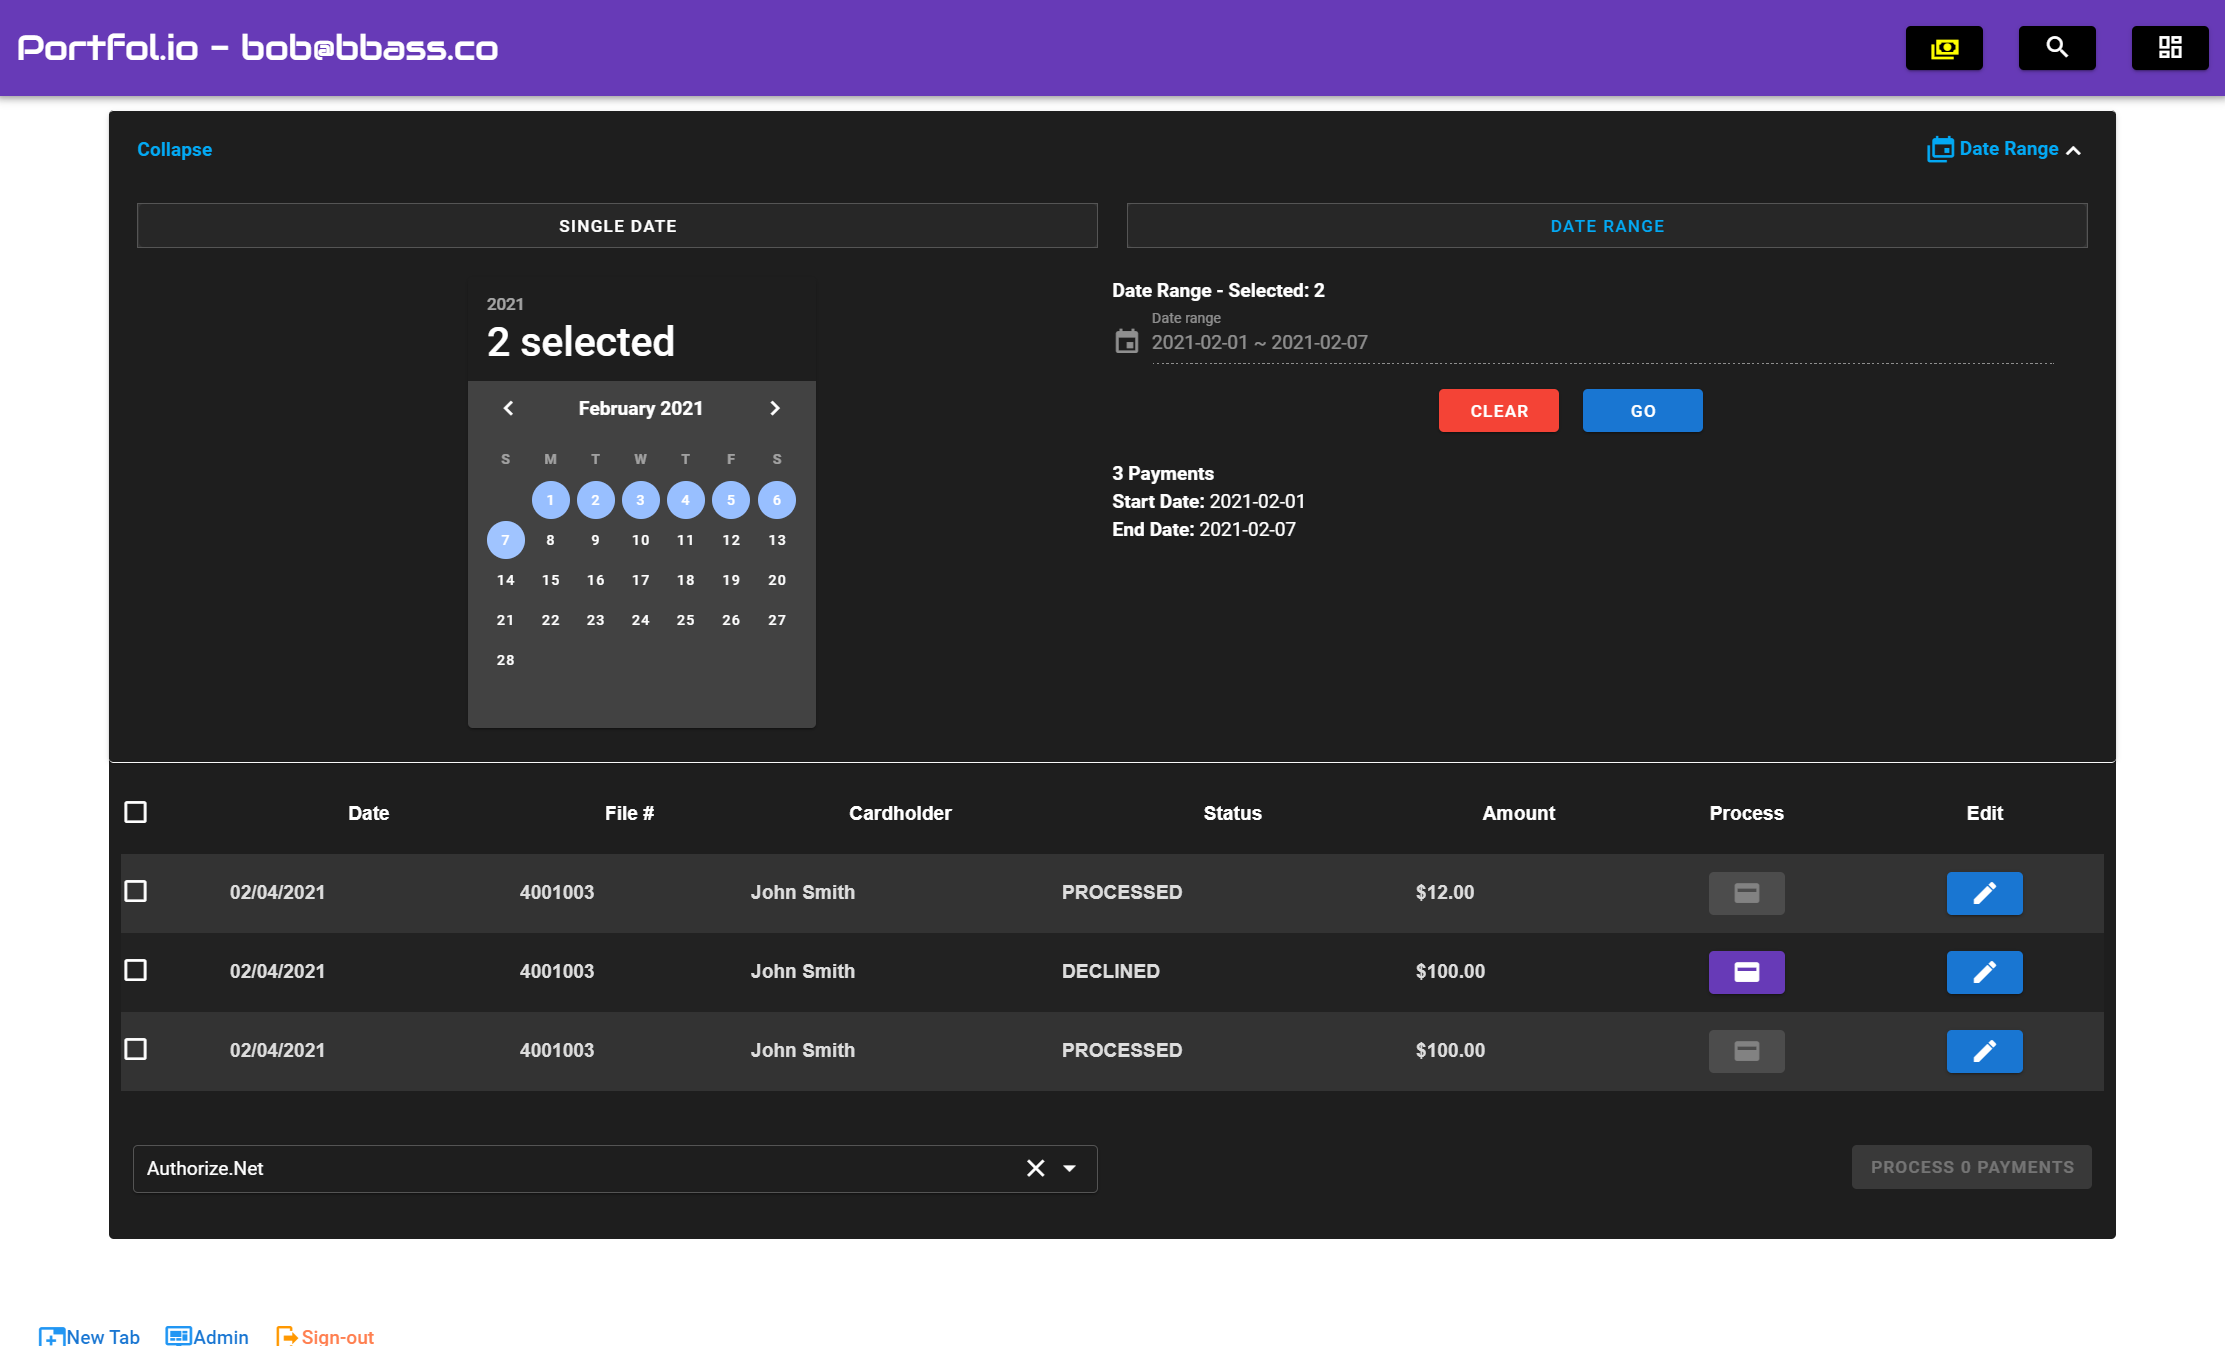Select the DATE RANGE tab
This screenshot has height=1346, width=2225.
click(1606, 226)
